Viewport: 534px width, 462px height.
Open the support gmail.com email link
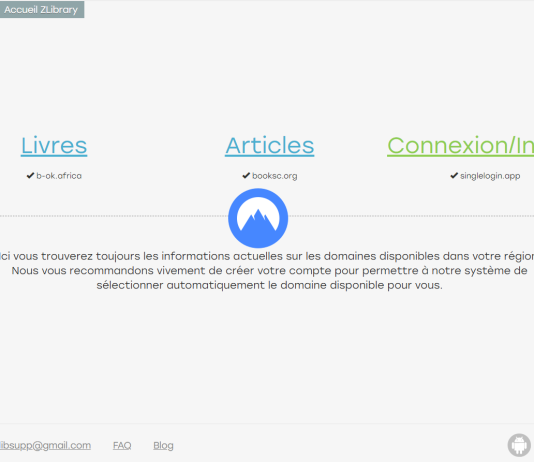click(x=45, y=445)
